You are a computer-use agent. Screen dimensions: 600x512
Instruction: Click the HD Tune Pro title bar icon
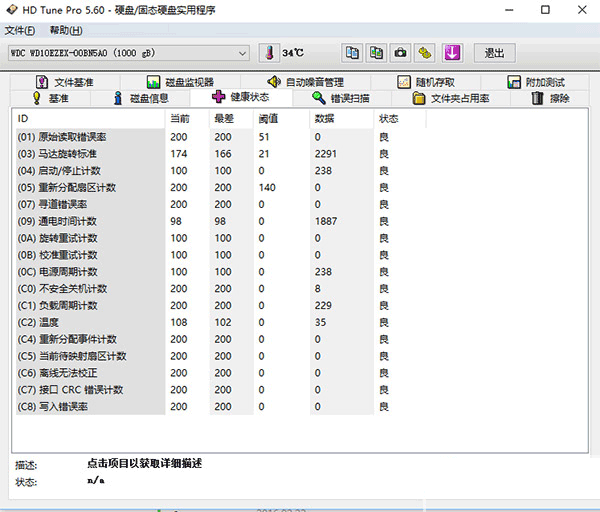[x=11, y=10]
